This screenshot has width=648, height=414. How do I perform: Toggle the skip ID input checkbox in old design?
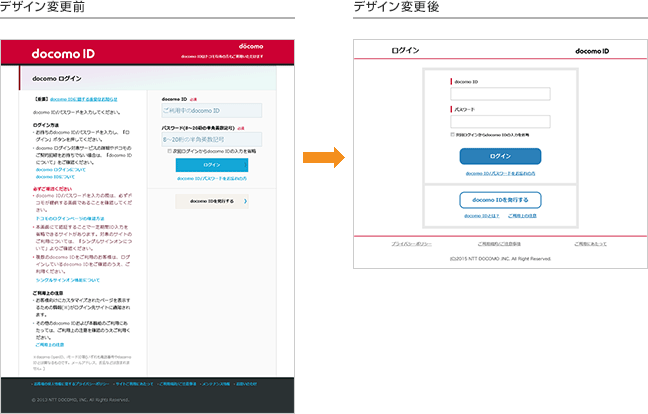click(170, 151)
